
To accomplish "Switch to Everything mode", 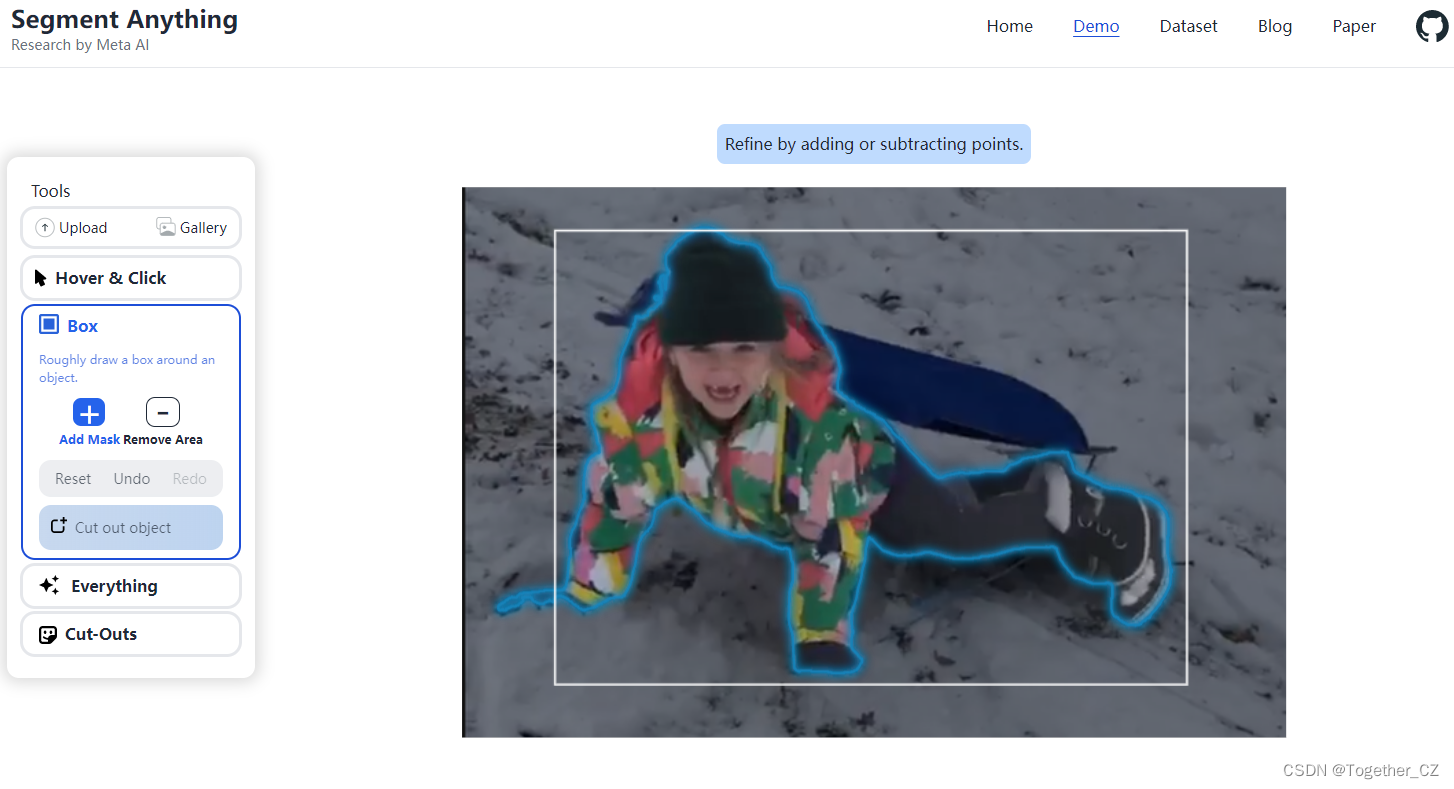I will click(x=131, y=586).
